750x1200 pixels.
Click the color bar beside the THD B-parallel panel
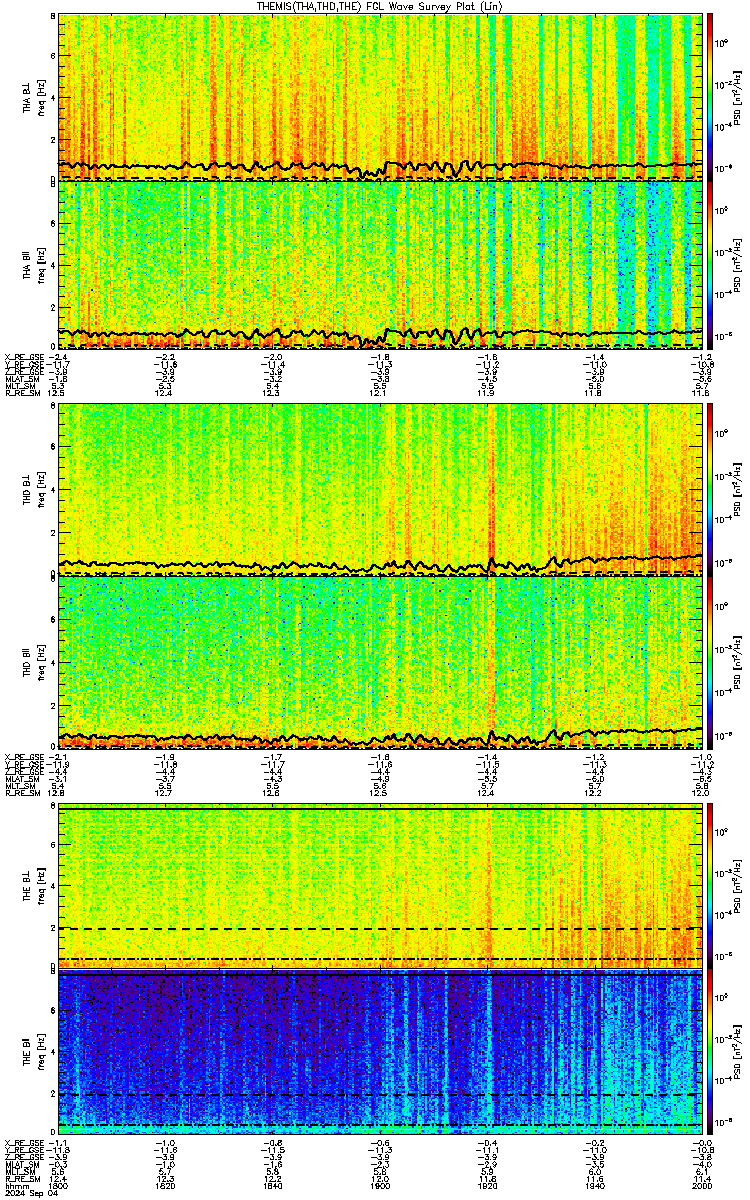point(710,661)
